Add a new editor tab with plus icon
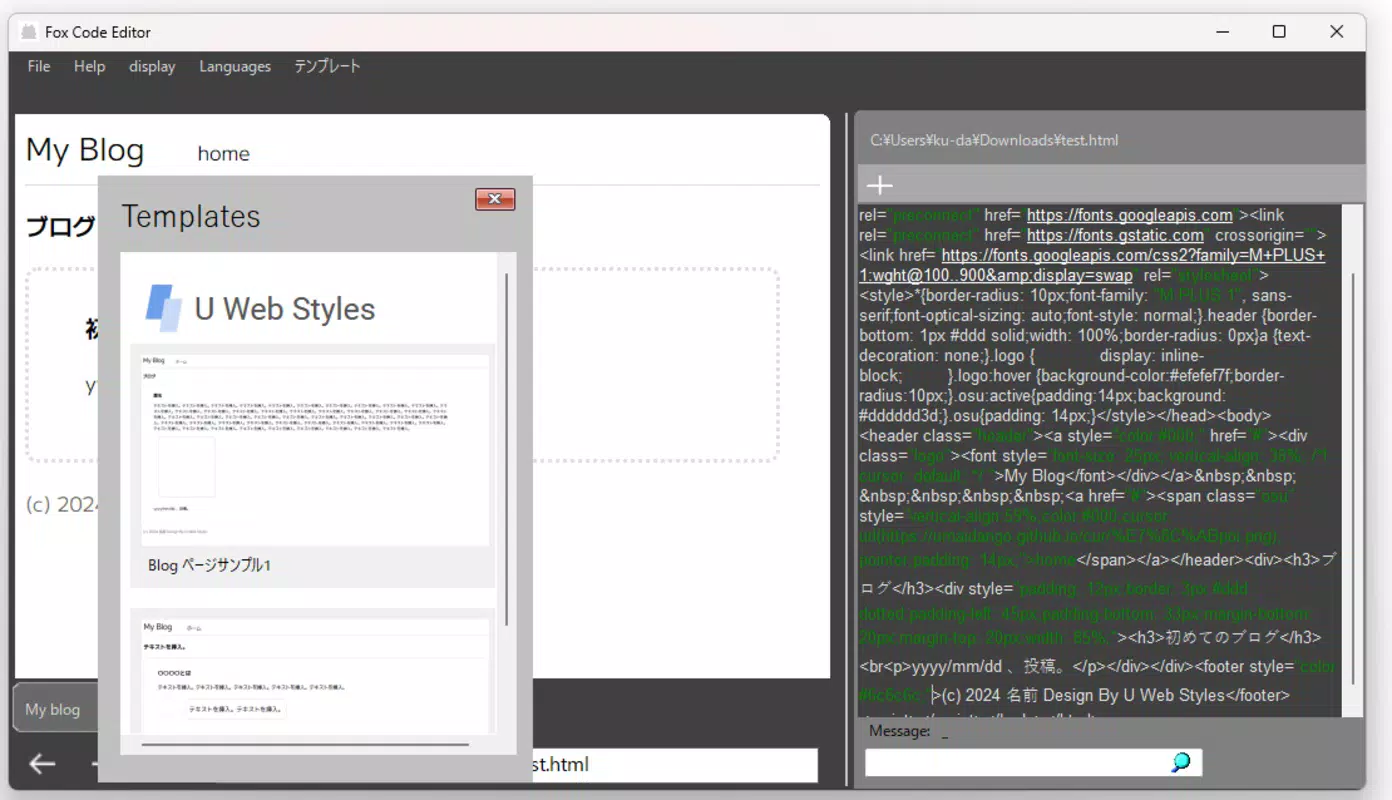 (879, 185)
